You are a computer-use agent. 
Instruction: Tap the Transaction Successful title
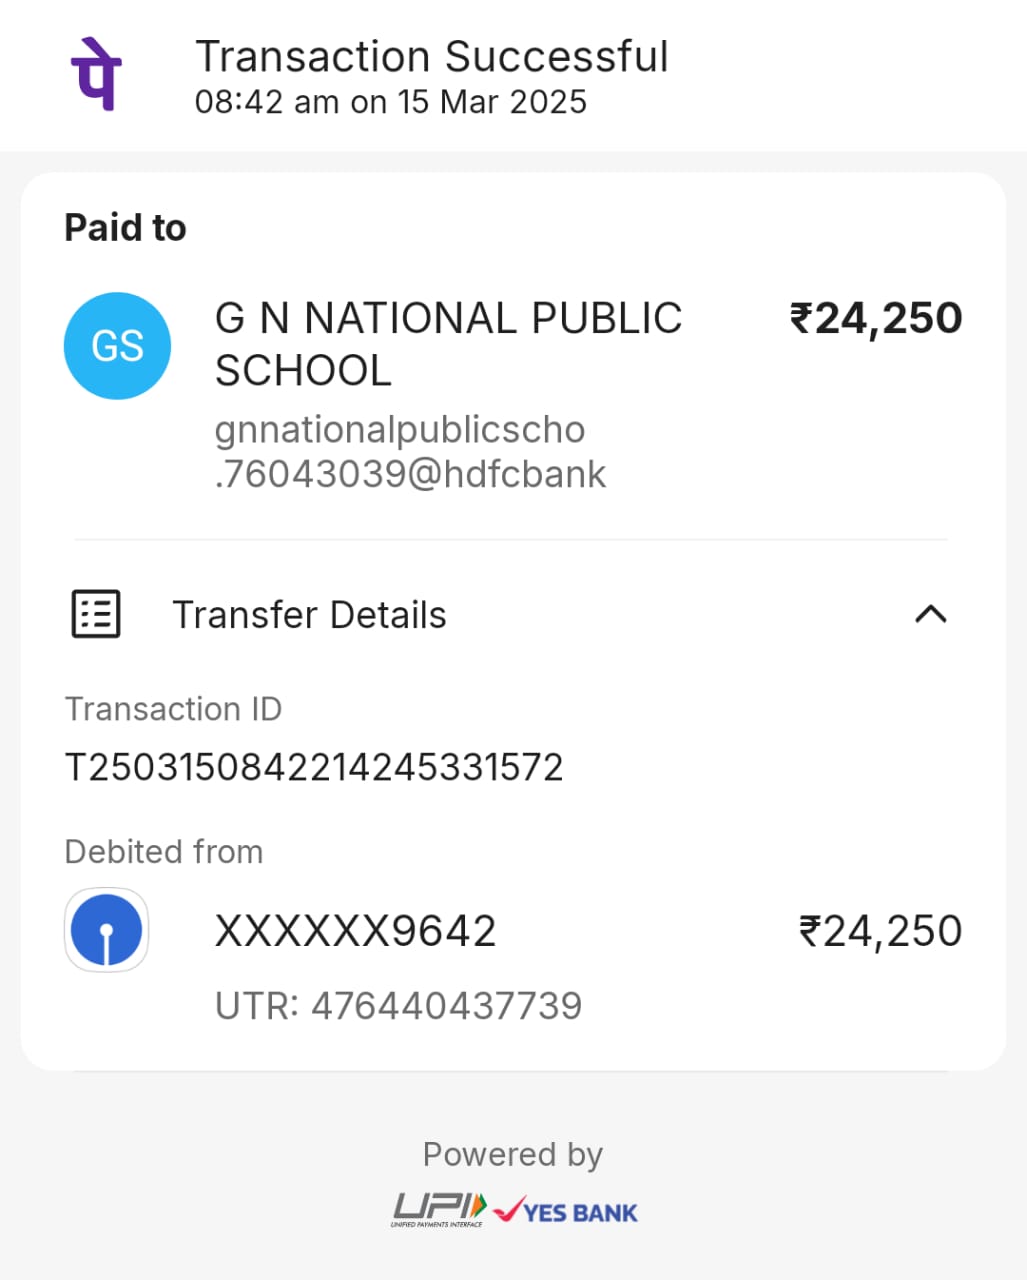click(x=432, y=57)
